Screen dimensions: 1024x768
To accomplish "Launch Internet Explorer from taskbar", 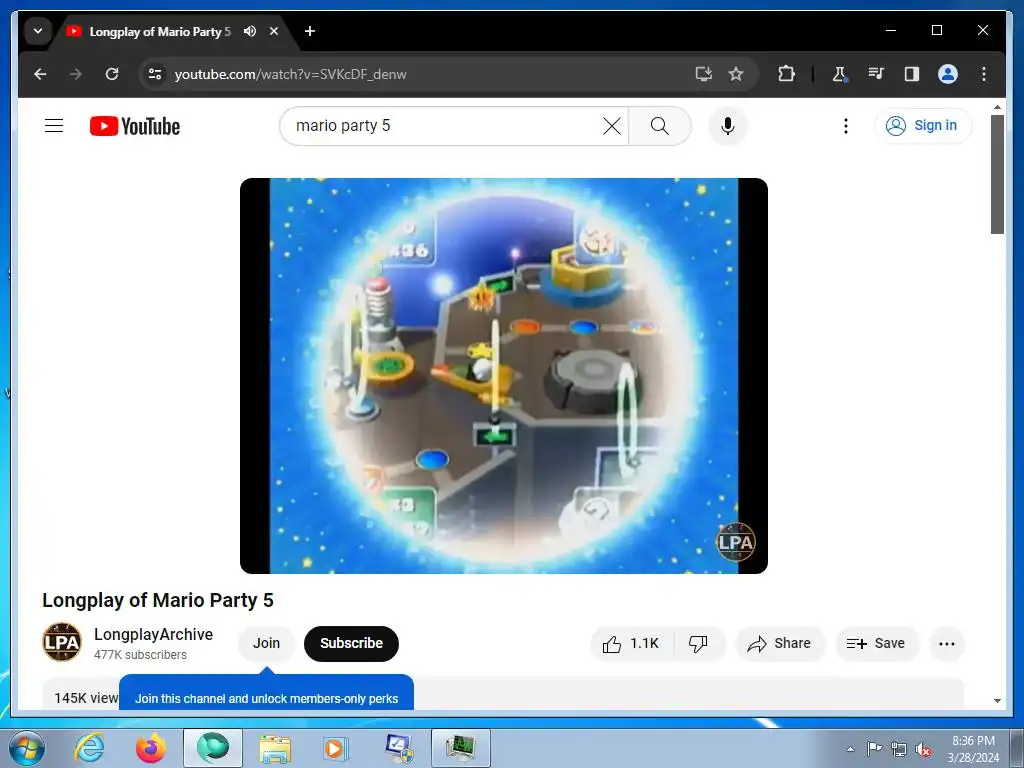I will coord(89,748).
